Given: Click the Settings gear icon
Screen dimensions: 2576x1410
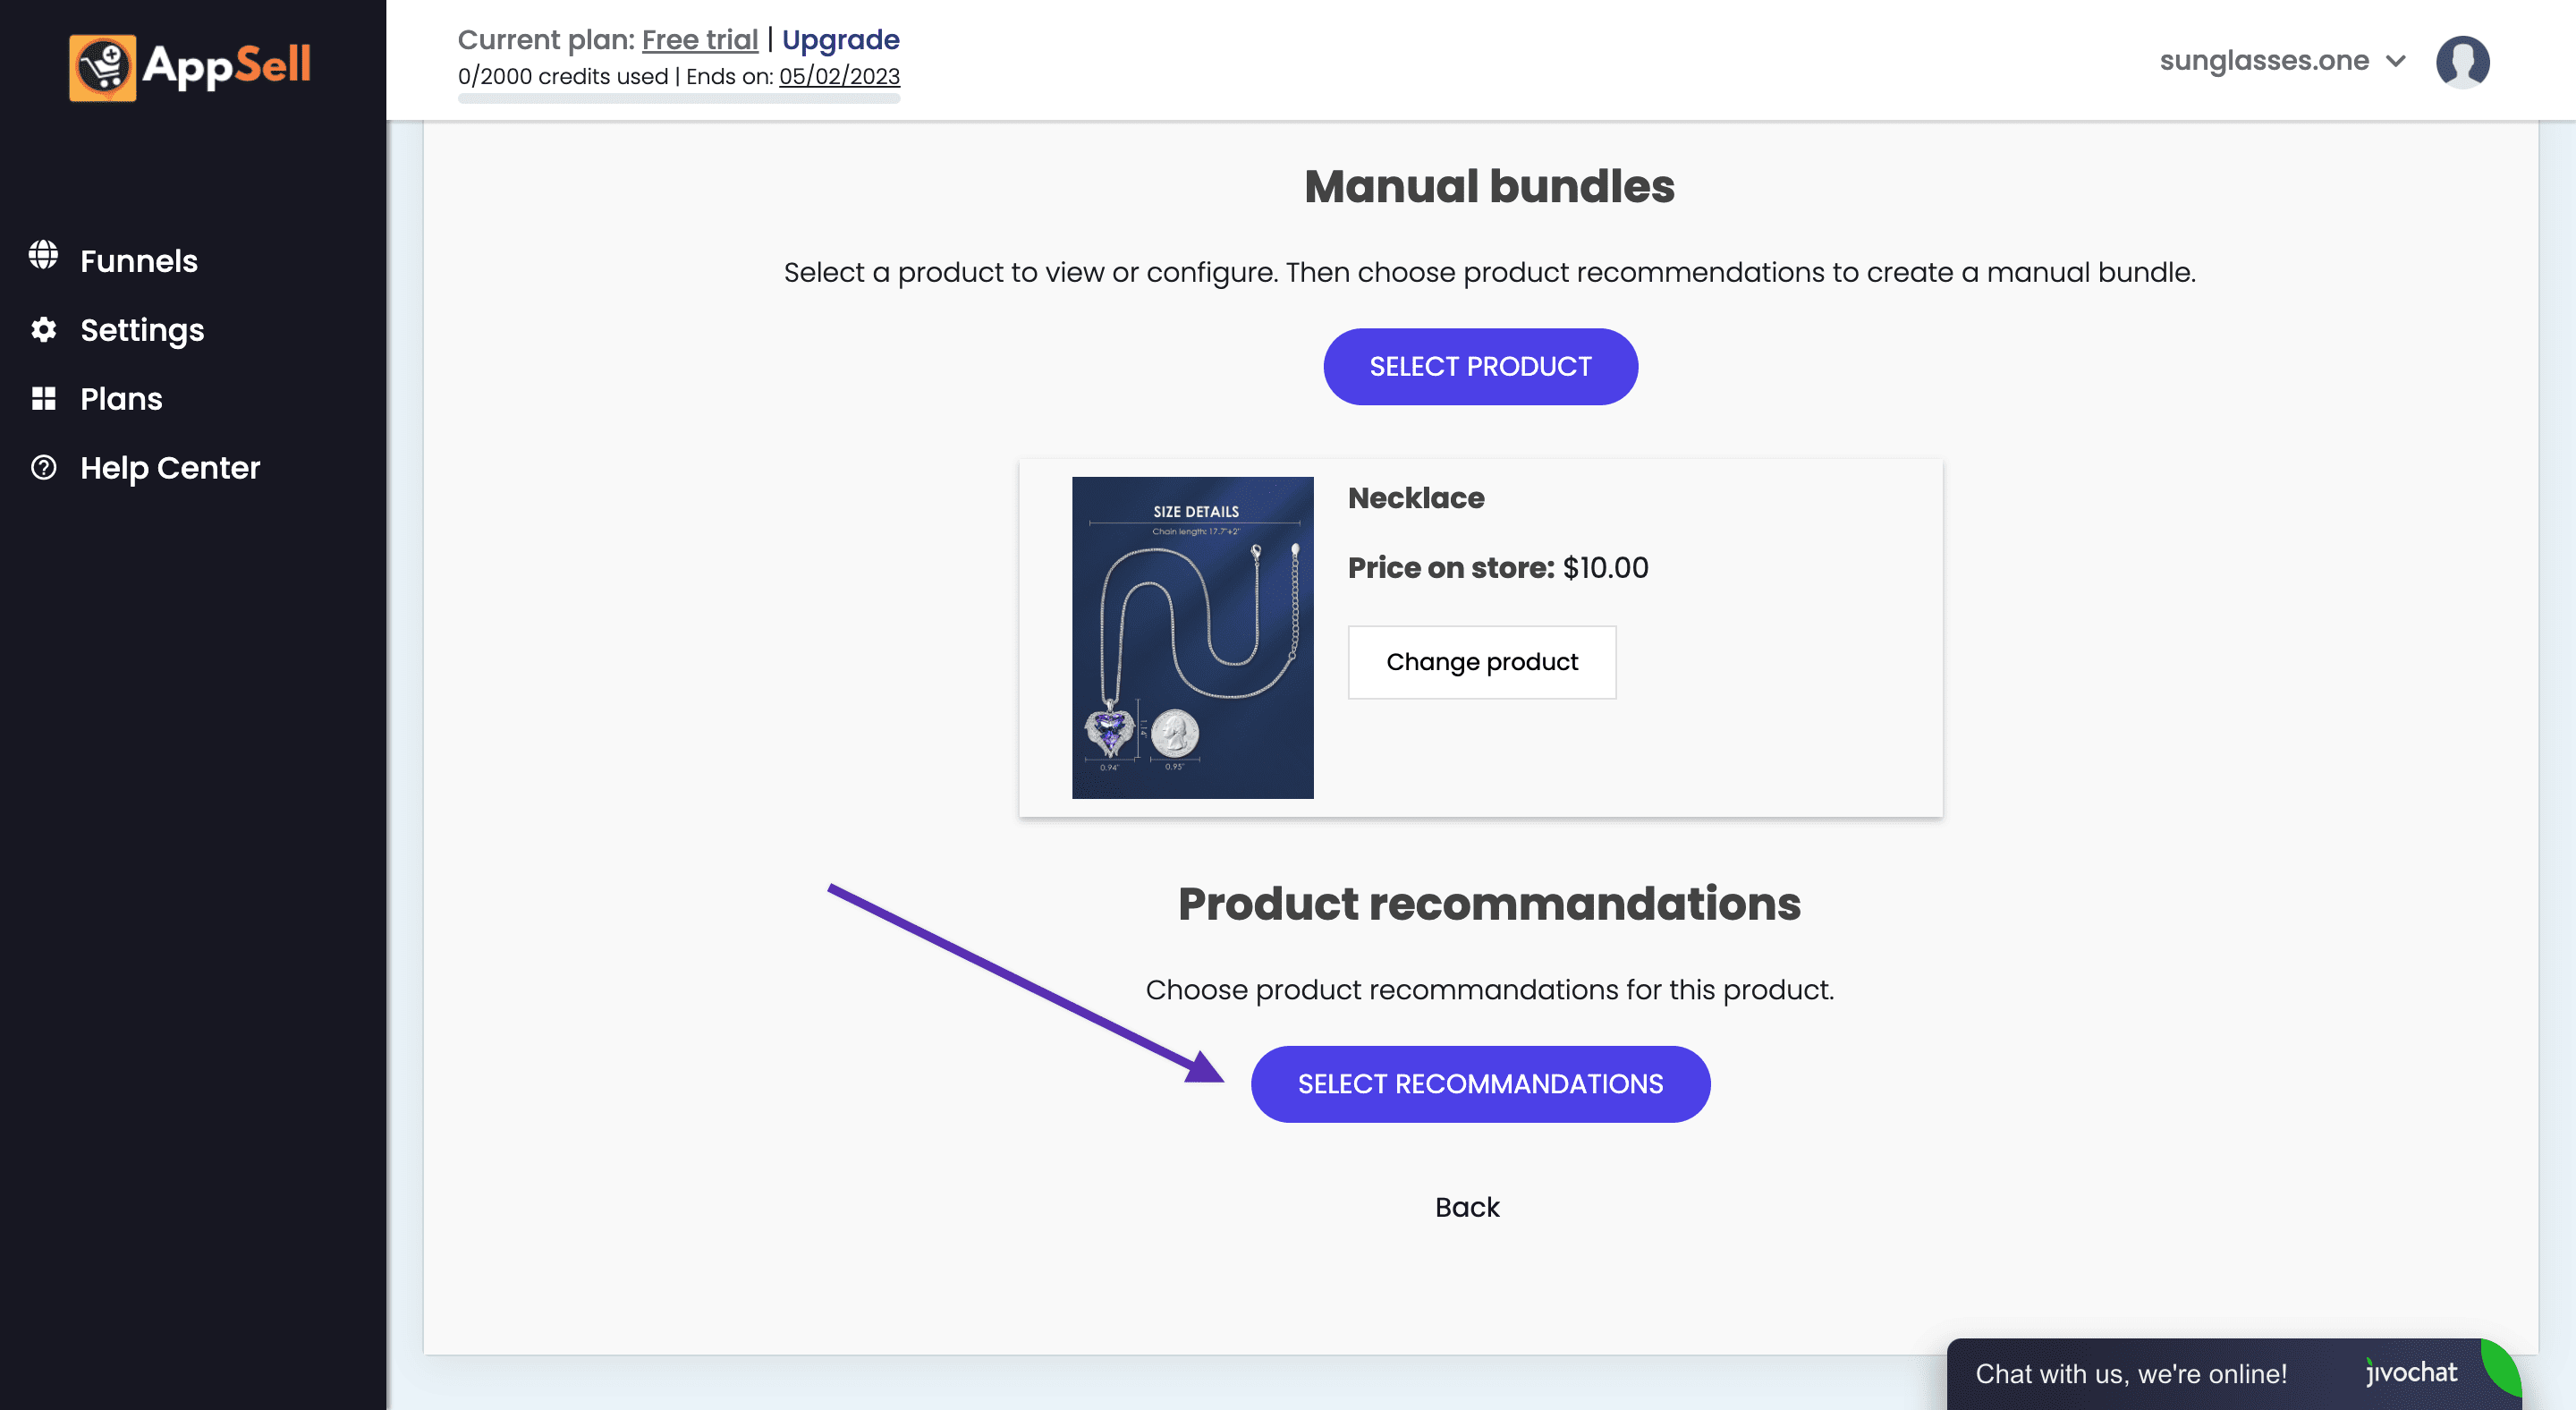Looking at the screenshot, I should 43,329.
